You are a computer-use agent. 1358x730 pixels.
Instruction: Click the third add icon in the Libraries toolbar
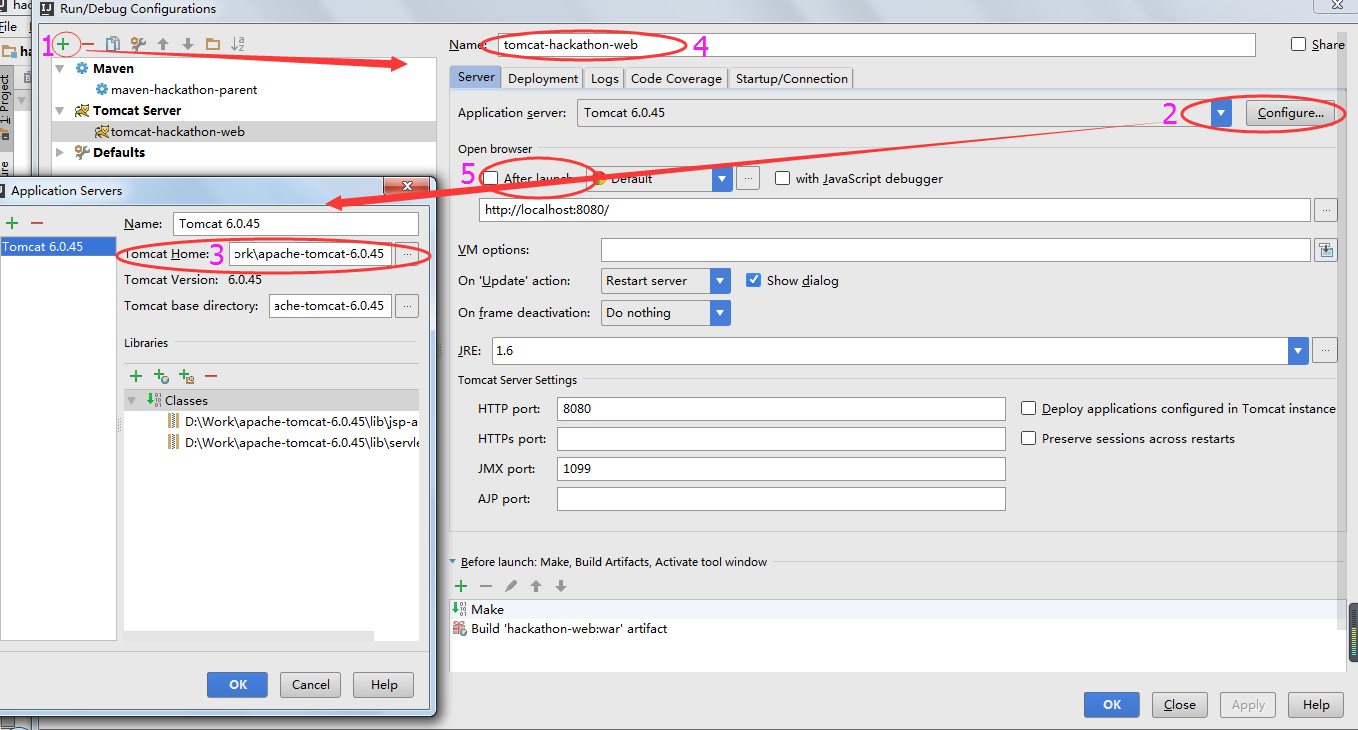click(186, 376)
